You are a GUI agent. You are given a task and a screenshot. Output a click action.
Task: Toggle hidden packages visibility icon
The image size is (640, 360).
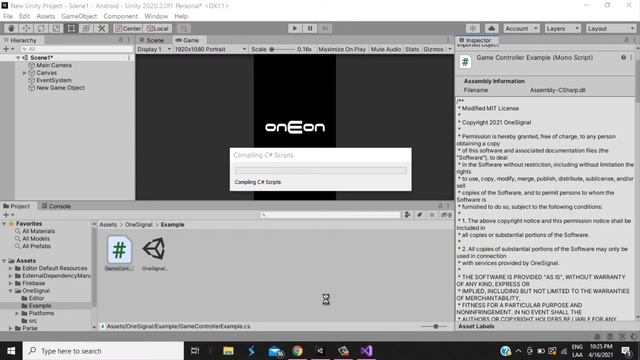[446, 215]
